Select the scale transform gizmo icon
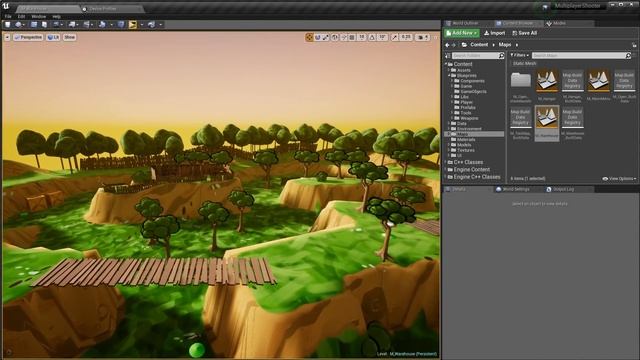Viewport: 640px width, 360px height. pyautogui.click(x=326, y=37)
